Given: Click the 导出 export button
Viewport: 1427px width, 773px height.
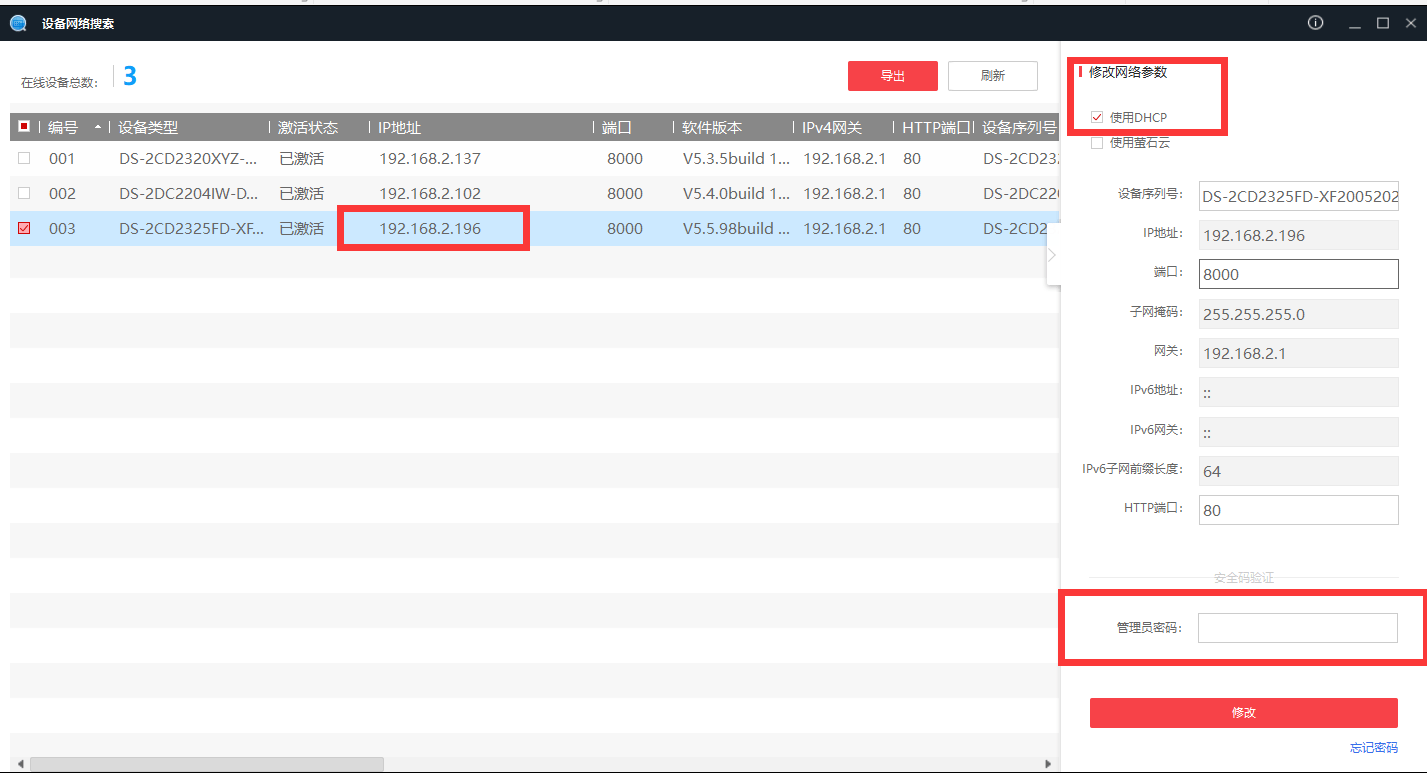Looking at the screenshot, I should (x=893, y=76).
